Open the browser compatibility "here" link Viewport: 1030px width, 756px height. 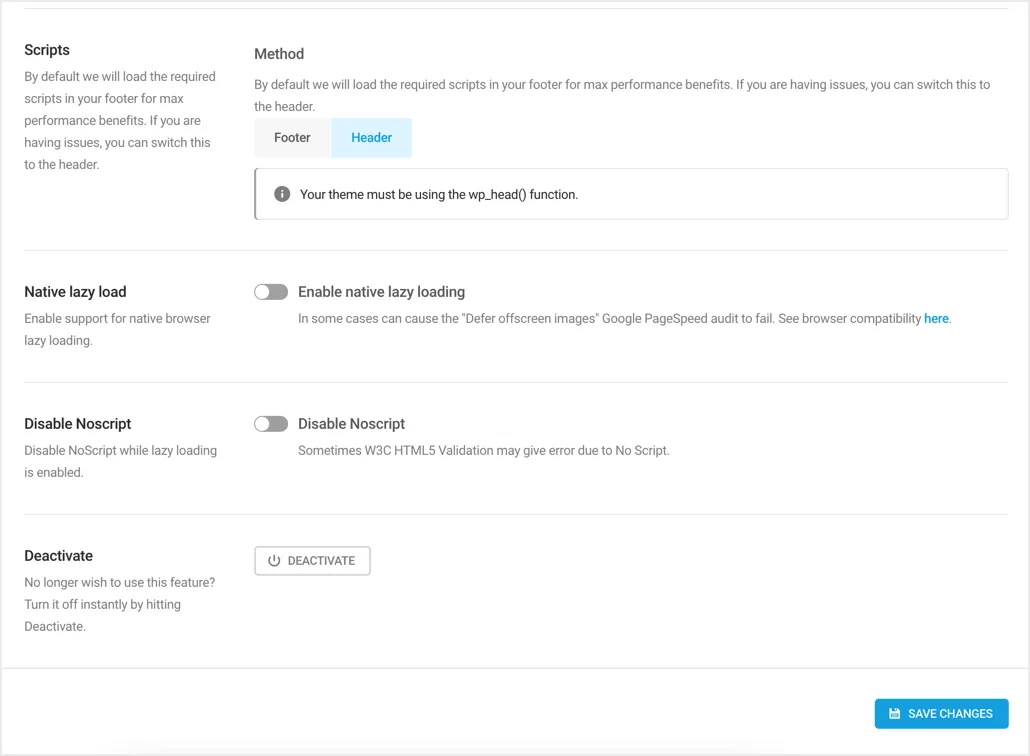[936, 319]
